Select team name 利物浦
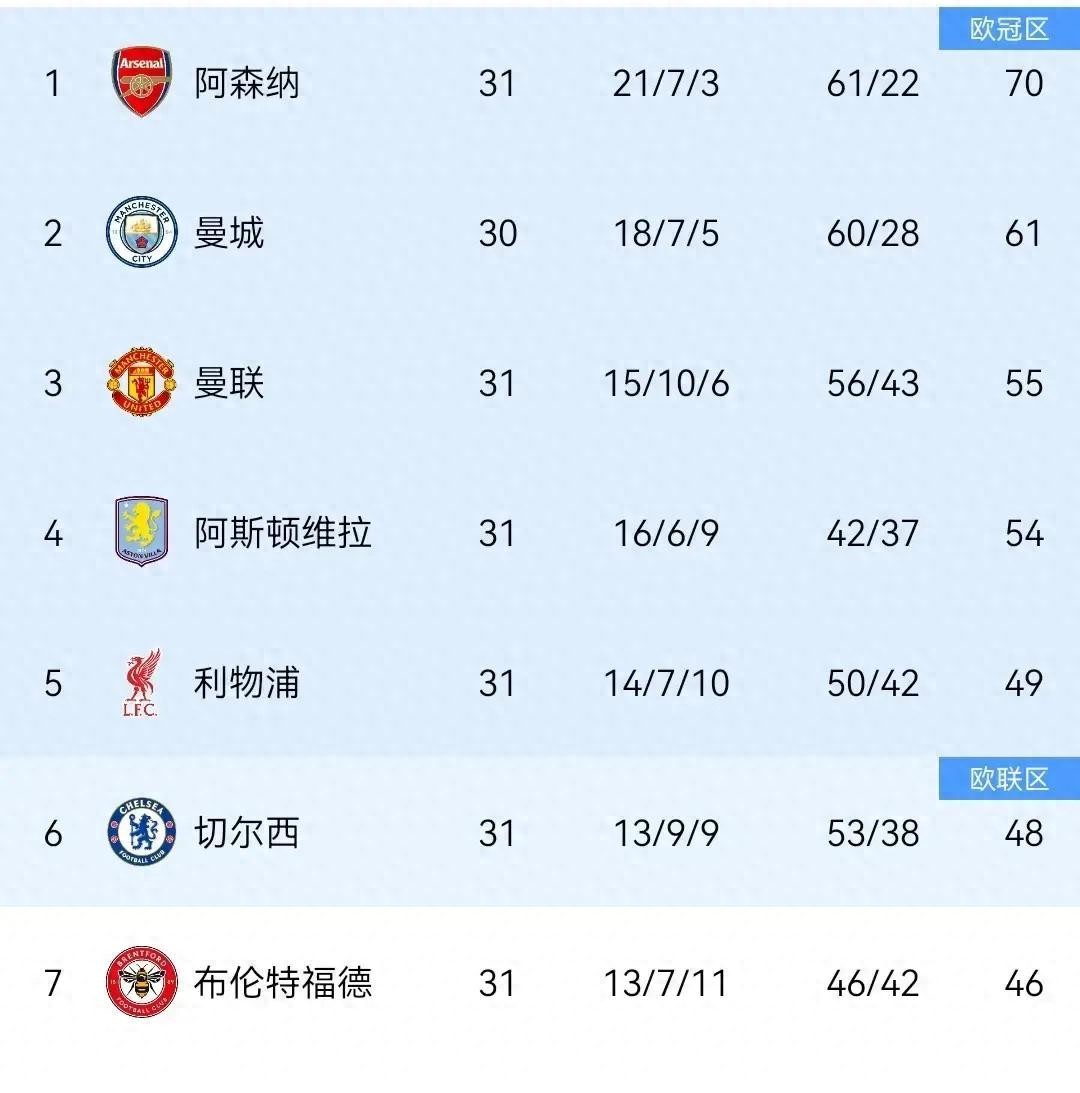The image size is (1080, 1093). tap(246, 683)
